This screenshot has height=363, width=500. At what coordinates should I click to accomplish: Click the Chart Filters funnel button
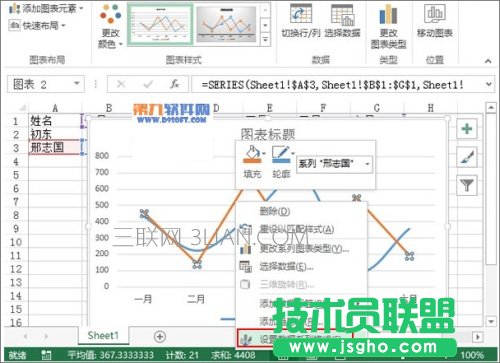(467, 185)
